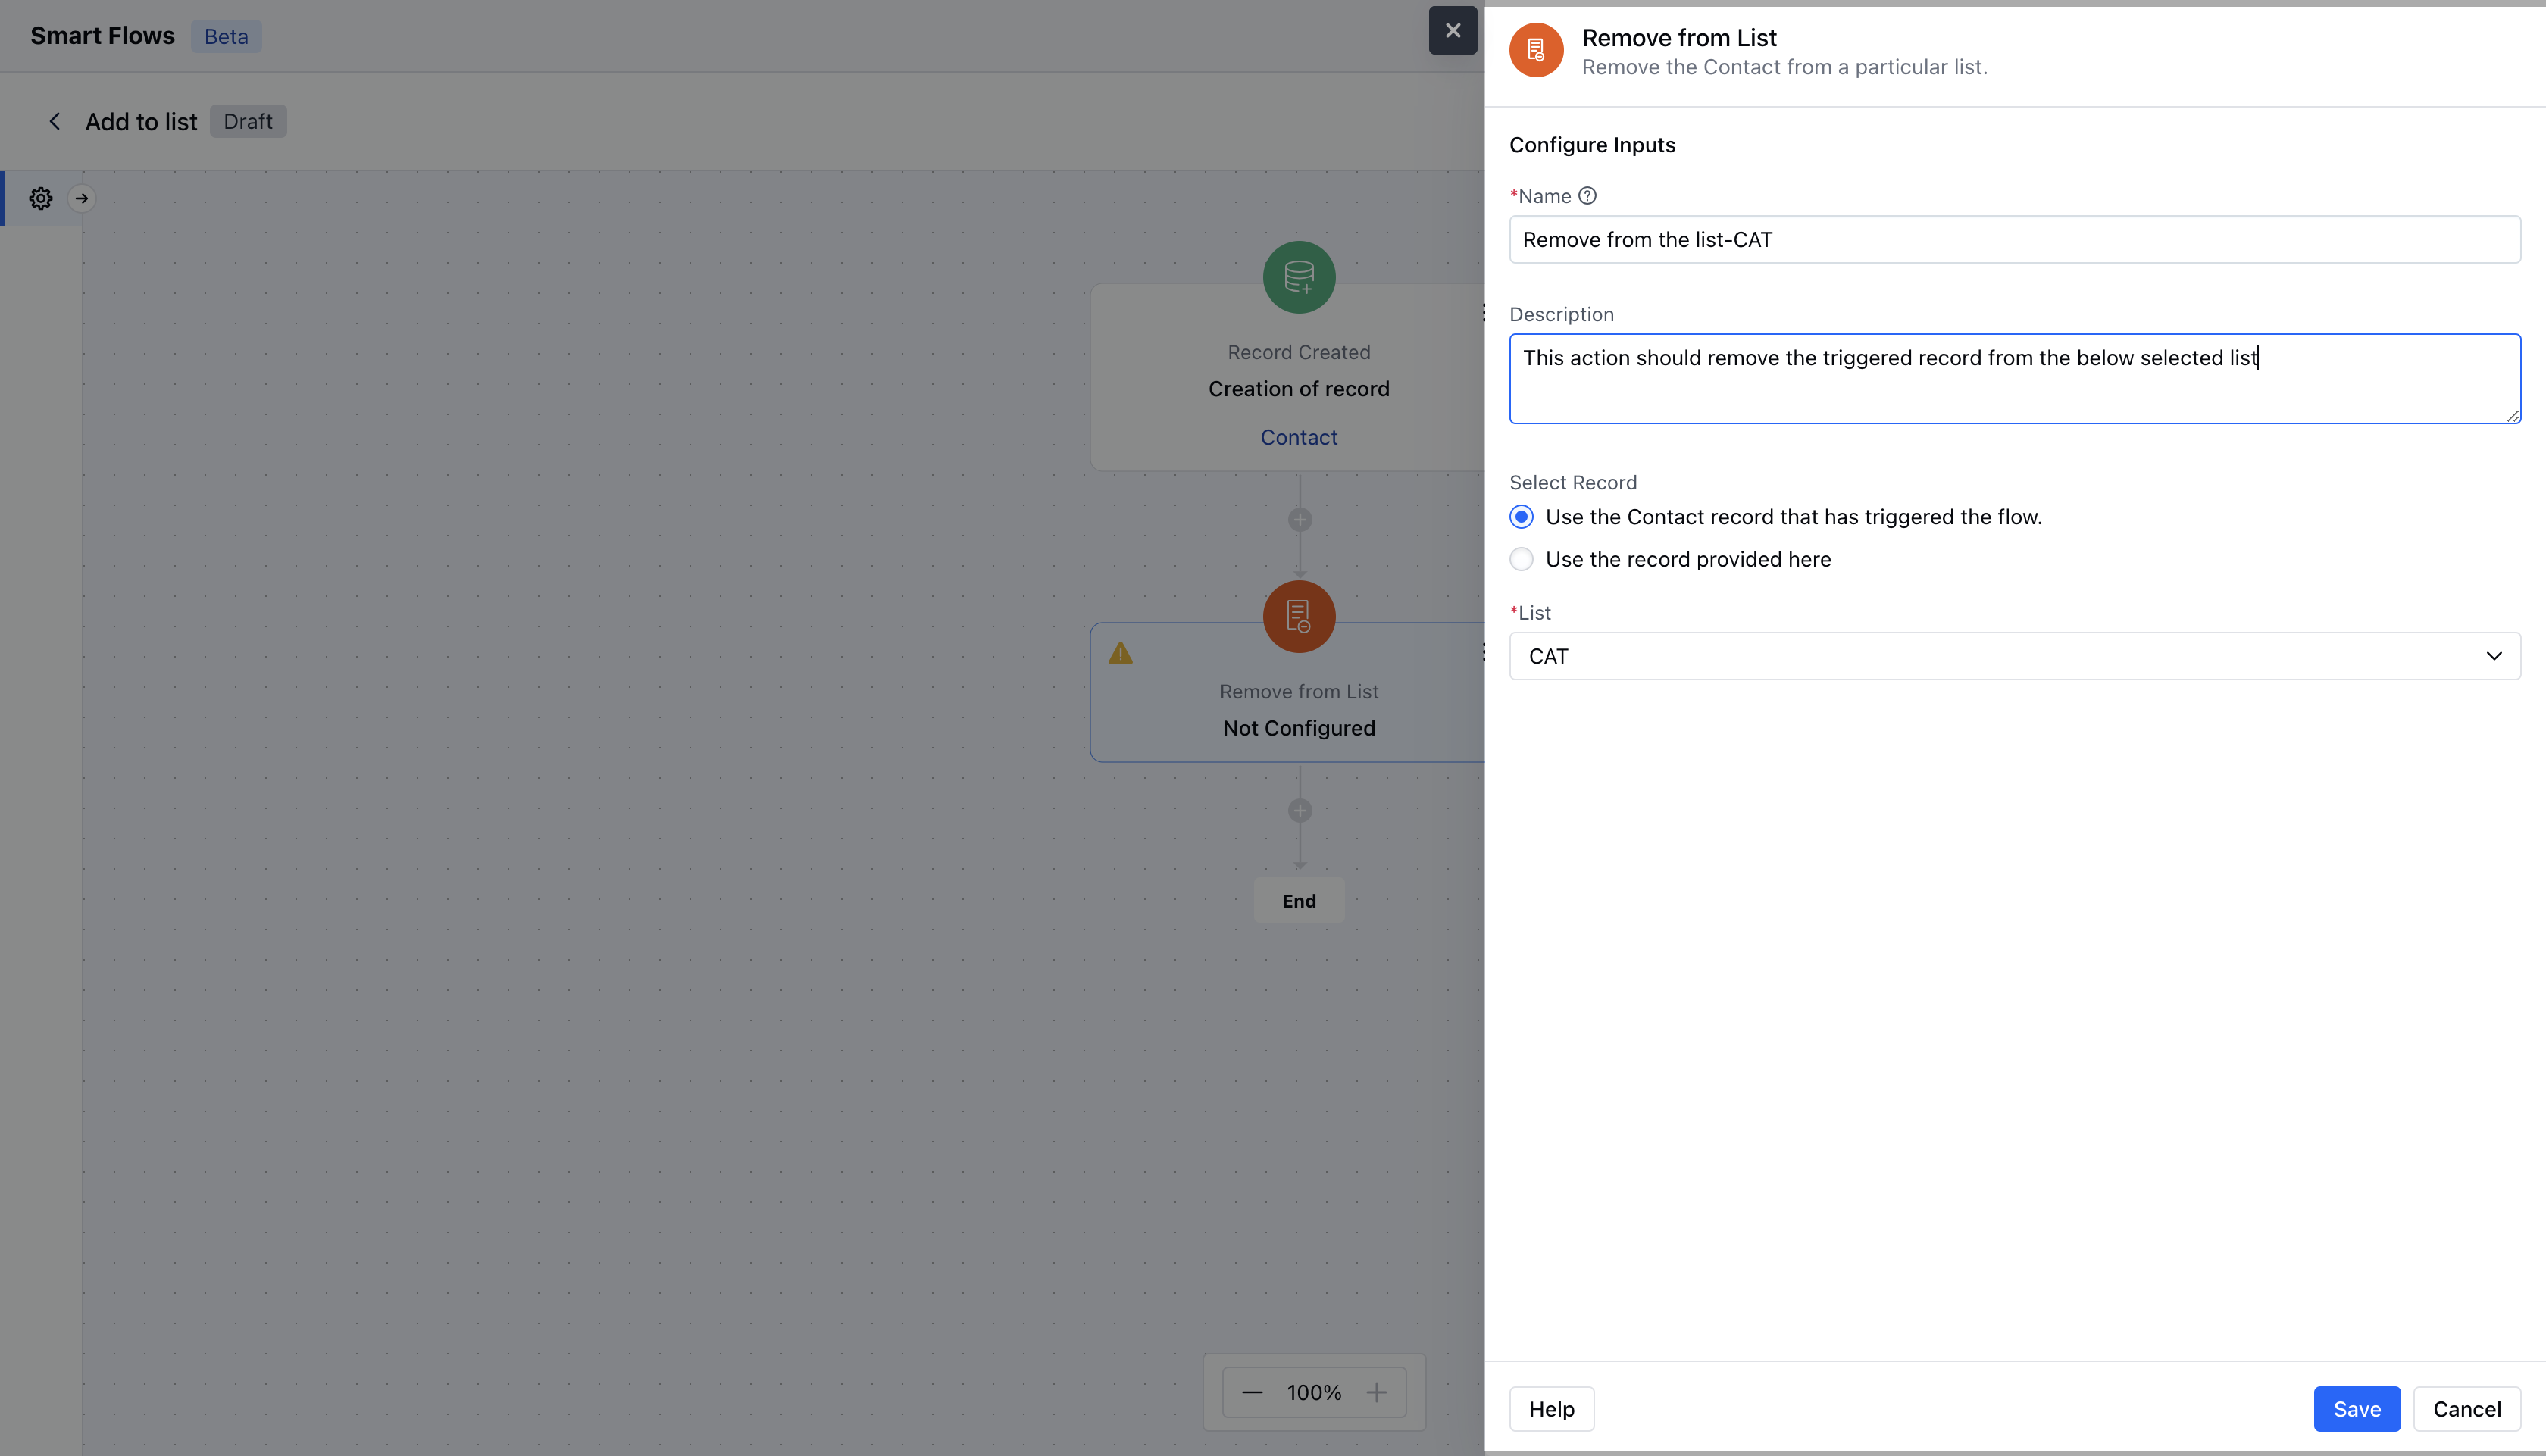
Task: Click the sidebar expand arrow icon
Action: [x=83, y=197]
